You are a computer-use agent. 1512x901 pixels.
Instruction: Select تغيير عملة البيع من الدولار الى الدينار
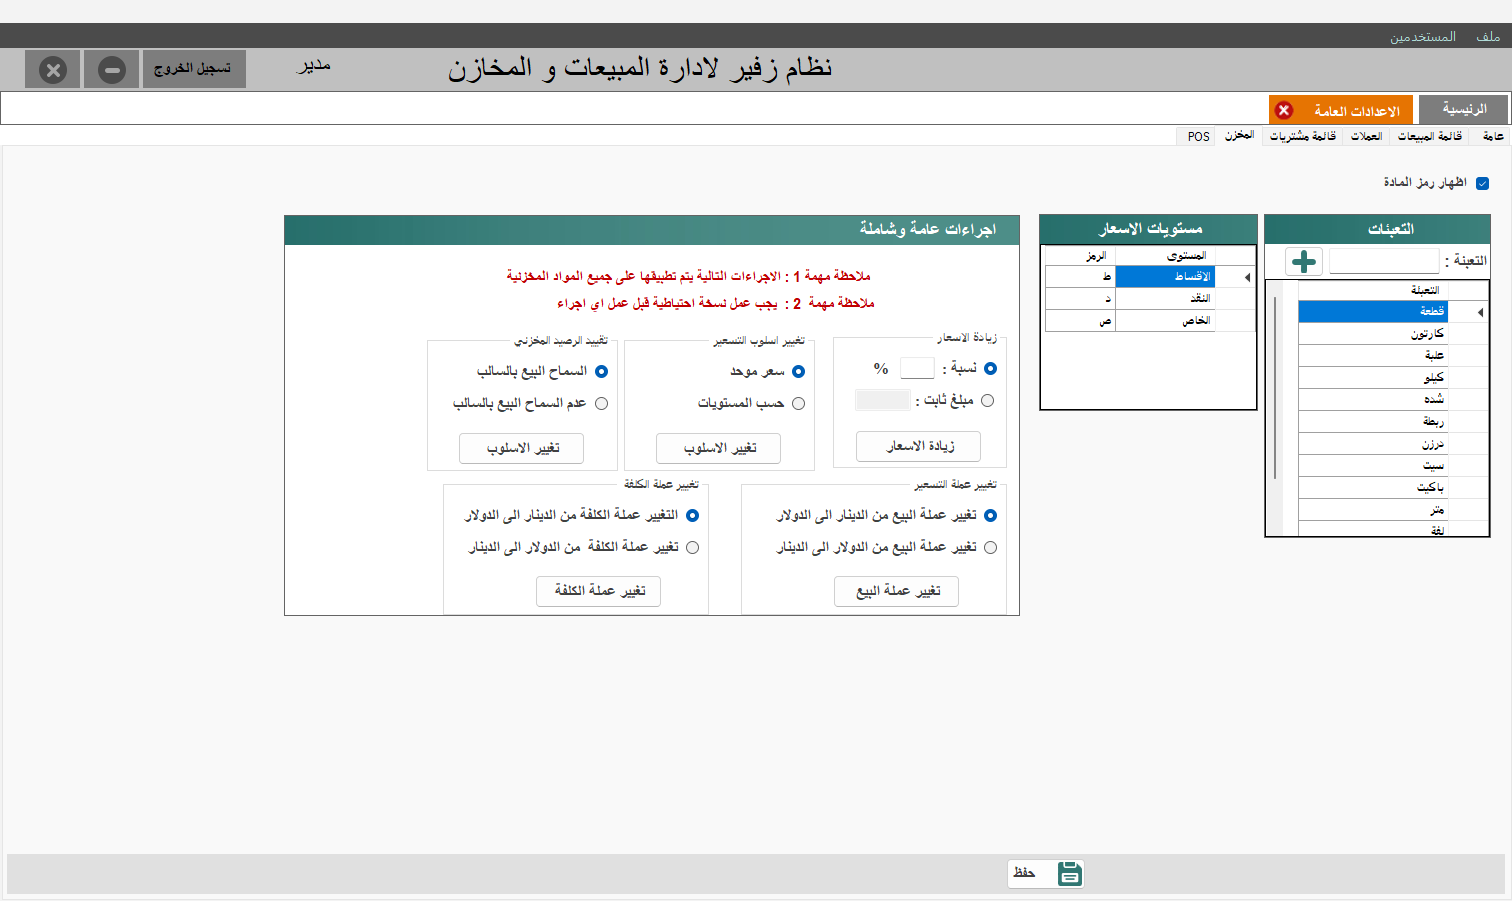tap(990, 547)
